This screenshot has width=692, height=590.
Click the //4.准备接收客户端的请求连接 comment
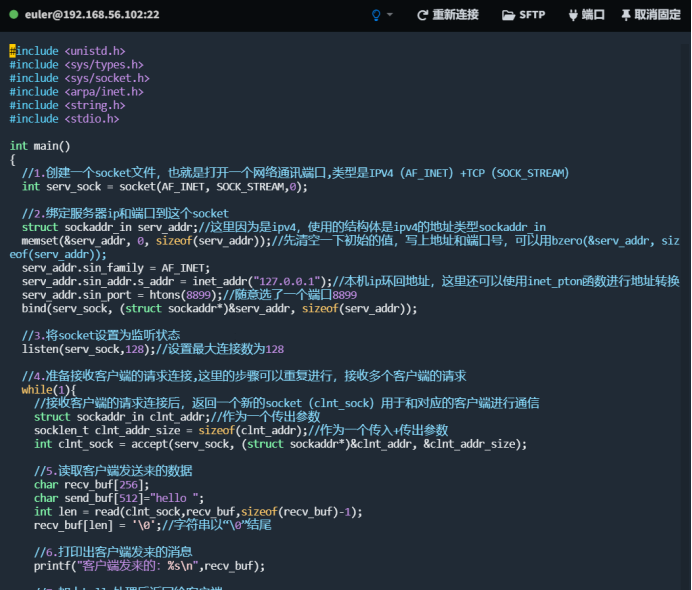(x=244, y=376)
